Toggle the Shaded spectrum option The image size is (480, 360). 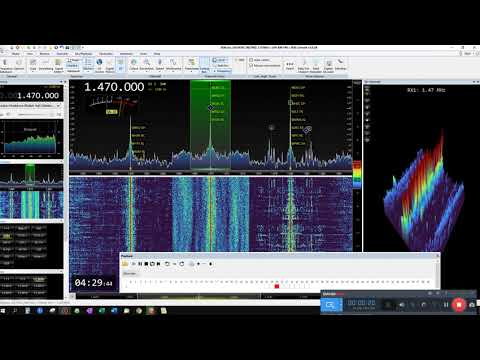pyautogui.click(x=73, y=66)
